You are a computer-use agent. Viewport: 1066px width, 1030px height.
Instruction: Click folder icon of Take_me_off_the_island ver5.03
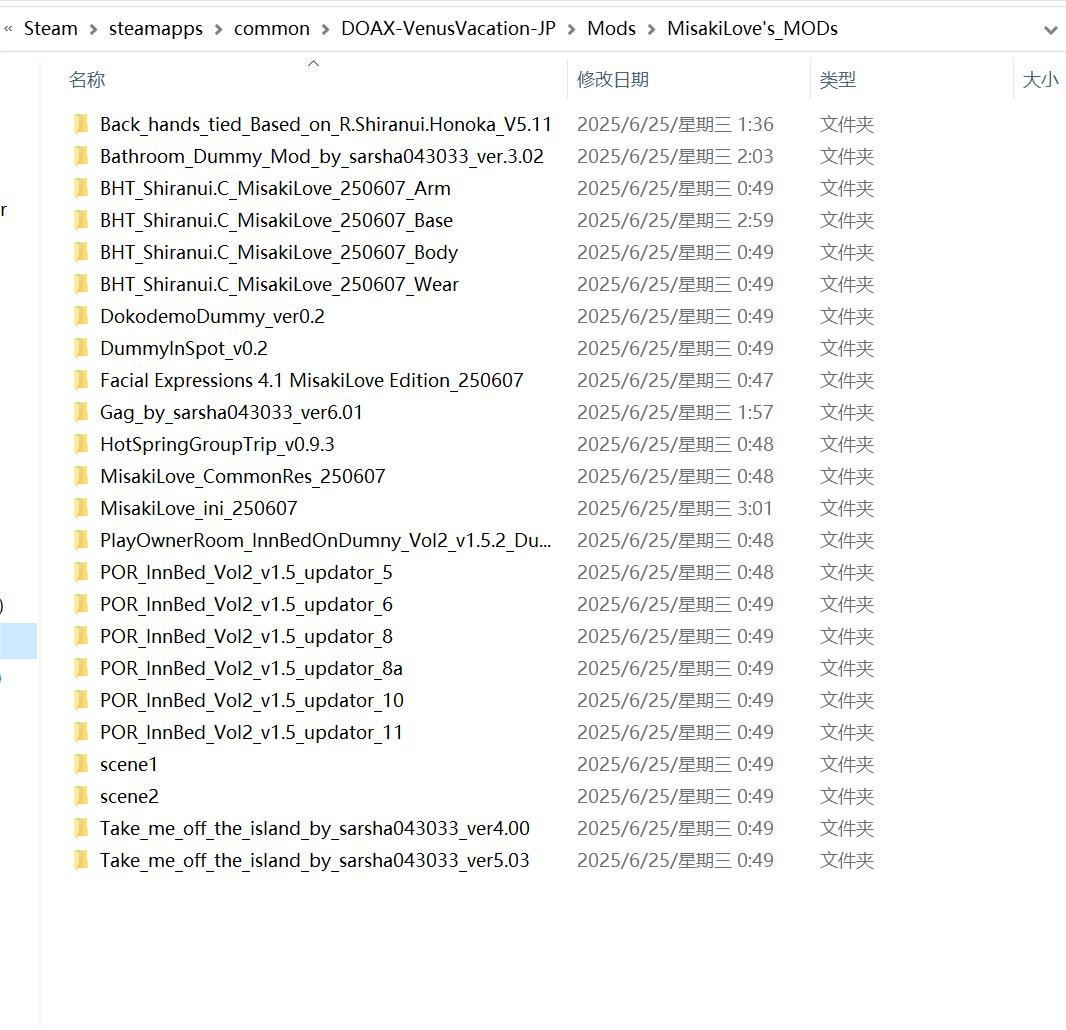click(x=81, y=859)
